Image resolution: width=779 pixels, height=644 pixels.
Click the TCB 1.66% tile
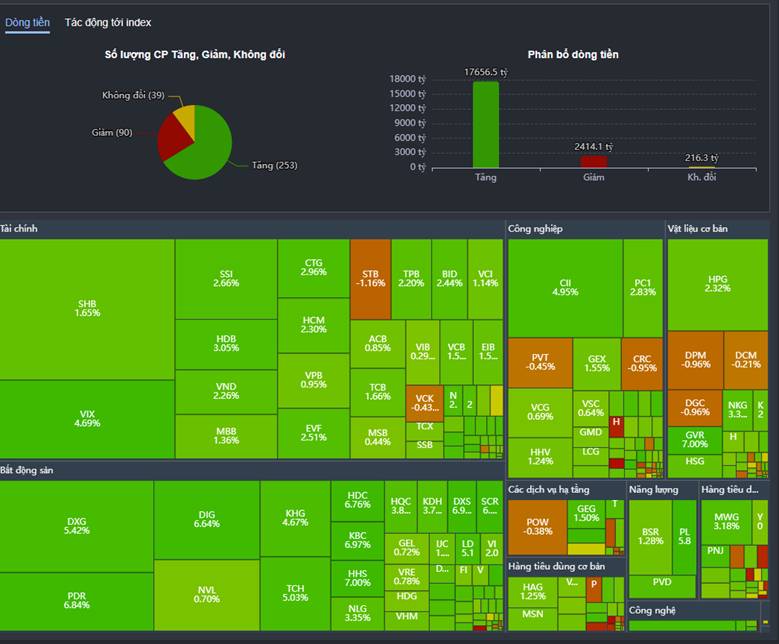pos(378,392)
